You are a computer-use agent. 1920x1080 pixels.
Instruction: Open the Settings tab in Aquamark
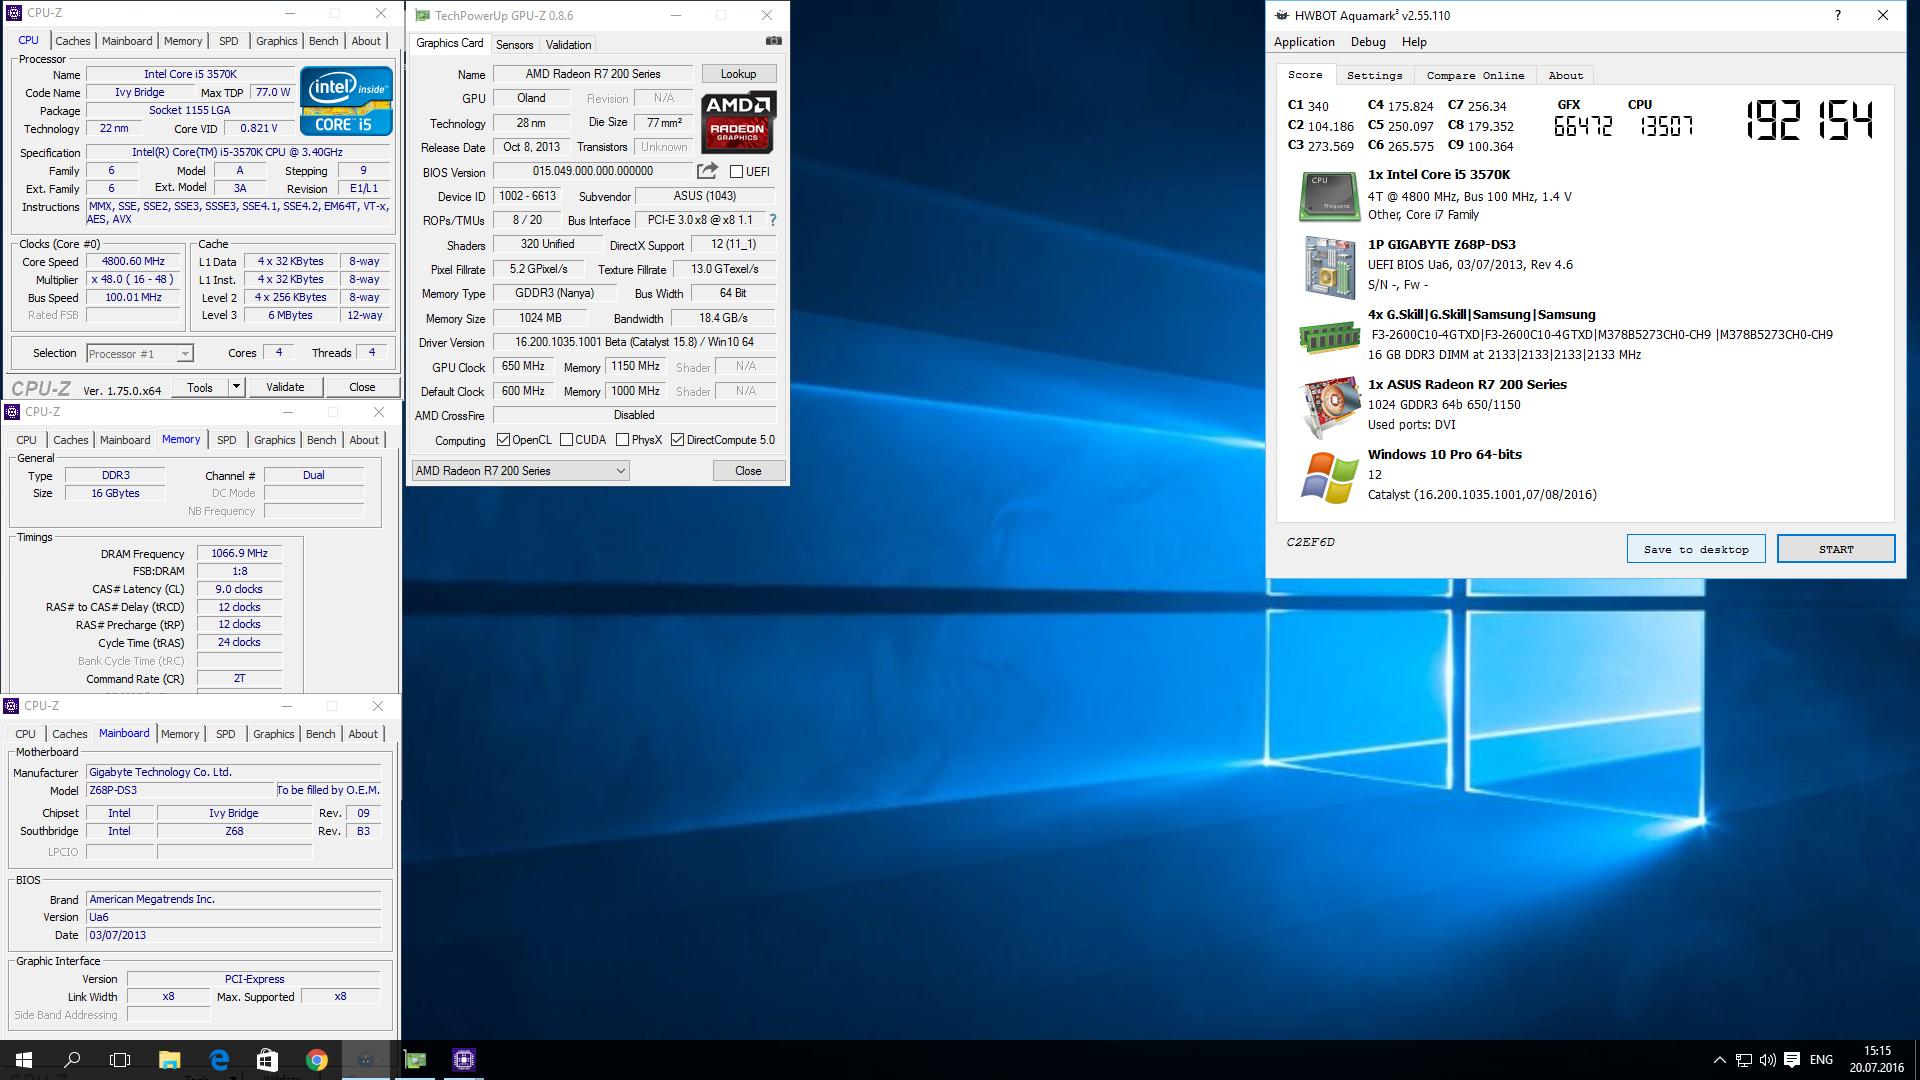[x=1374, y=75]
